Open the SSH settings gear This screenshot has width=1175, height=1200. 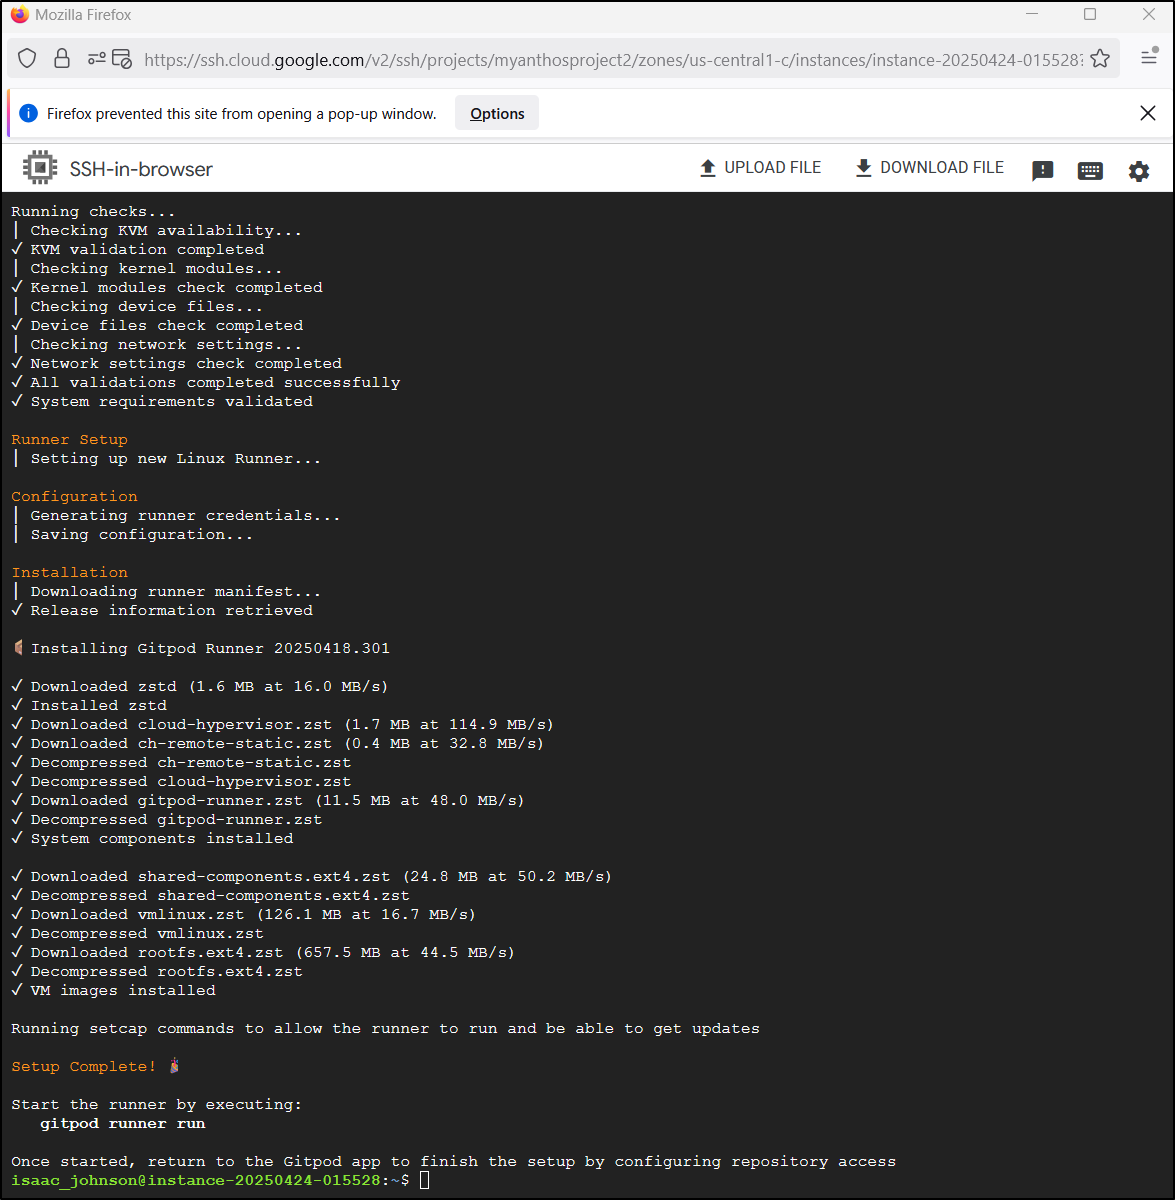1139,171
